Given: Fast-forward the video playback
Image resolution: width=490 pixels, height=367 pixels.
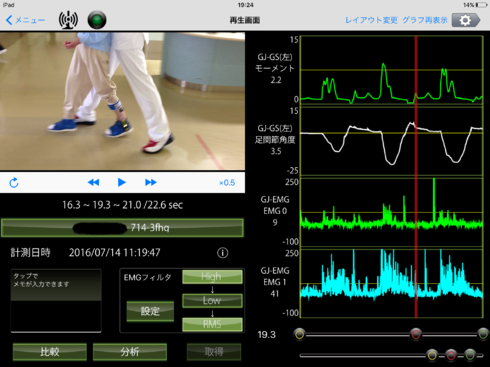Looking at the screenshot, I should click(151, 182).
